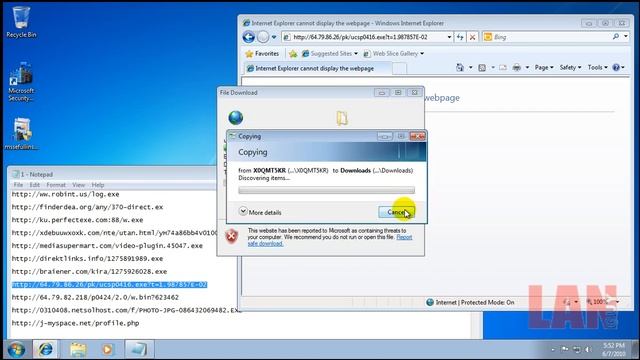The width and height of the screenshot is (640, 360).
Task: Open a new blank IE tab
Action: coord(399,69)
